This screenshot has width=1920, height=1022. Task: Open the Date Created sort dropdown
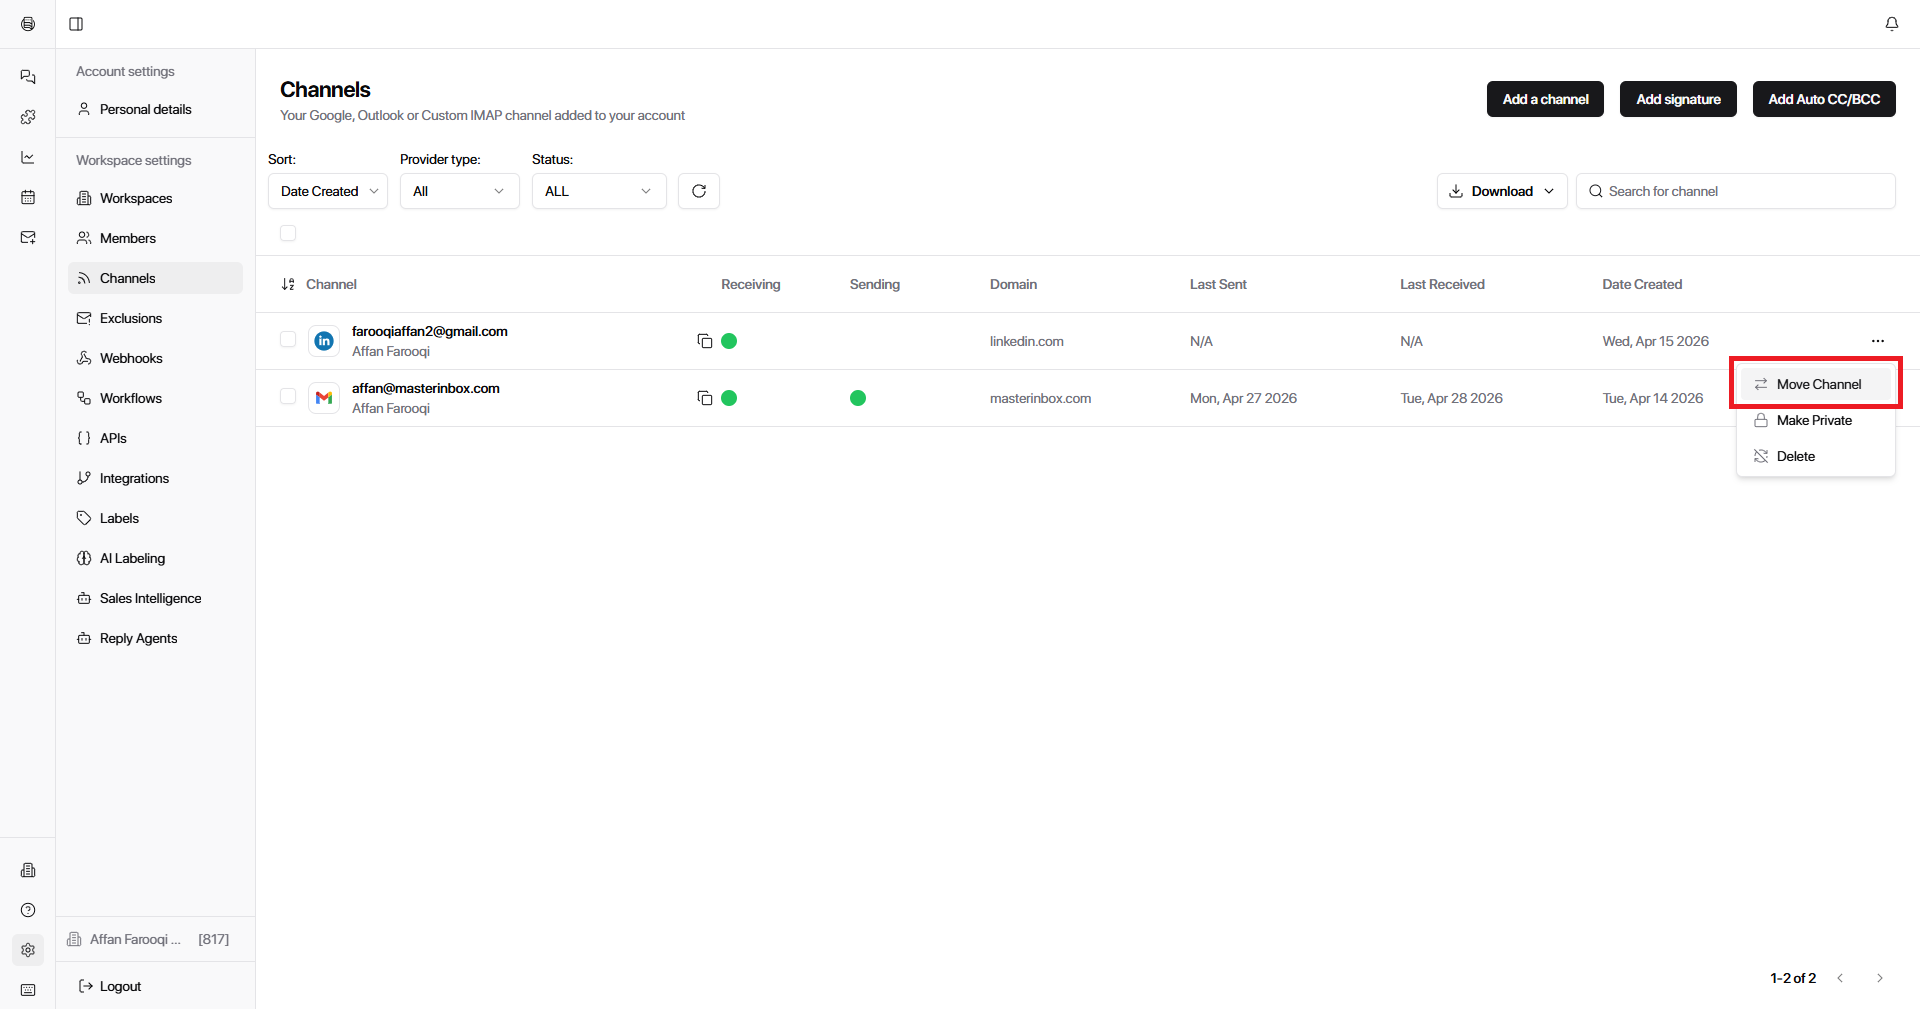[328, 191]
